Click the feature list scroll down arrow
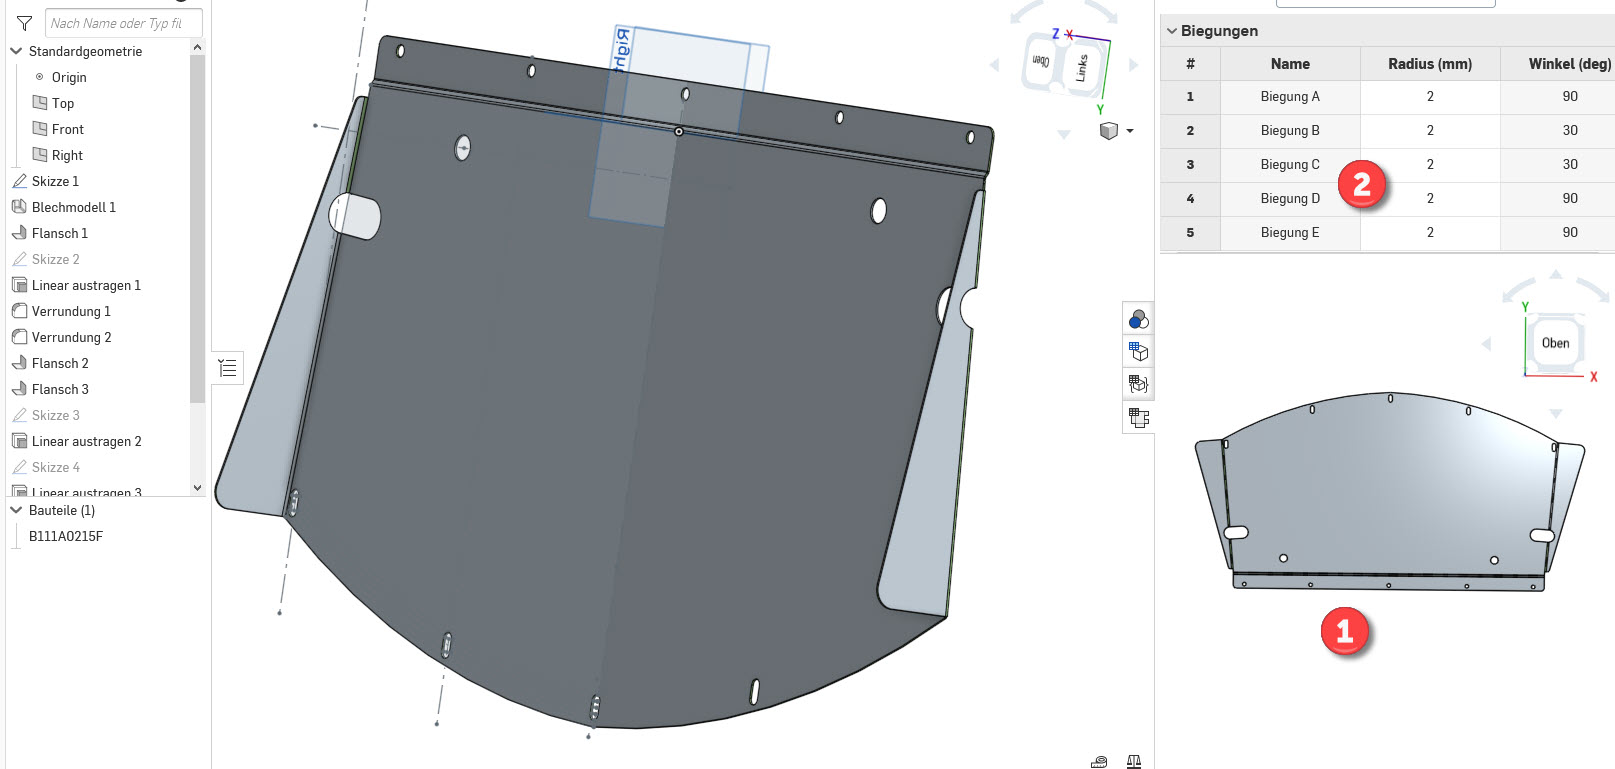The image size is (1615, 769). [x=197, y=488]
